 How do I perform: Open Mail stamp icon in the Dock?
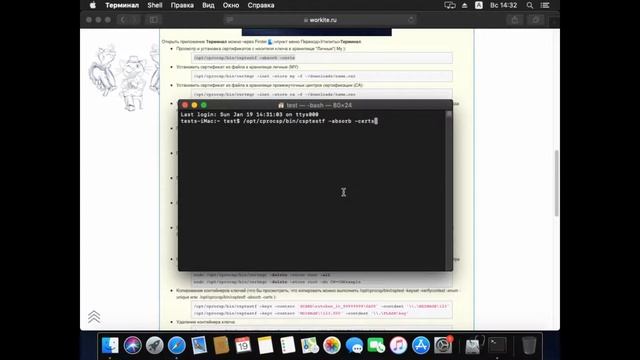pos(199,346)
